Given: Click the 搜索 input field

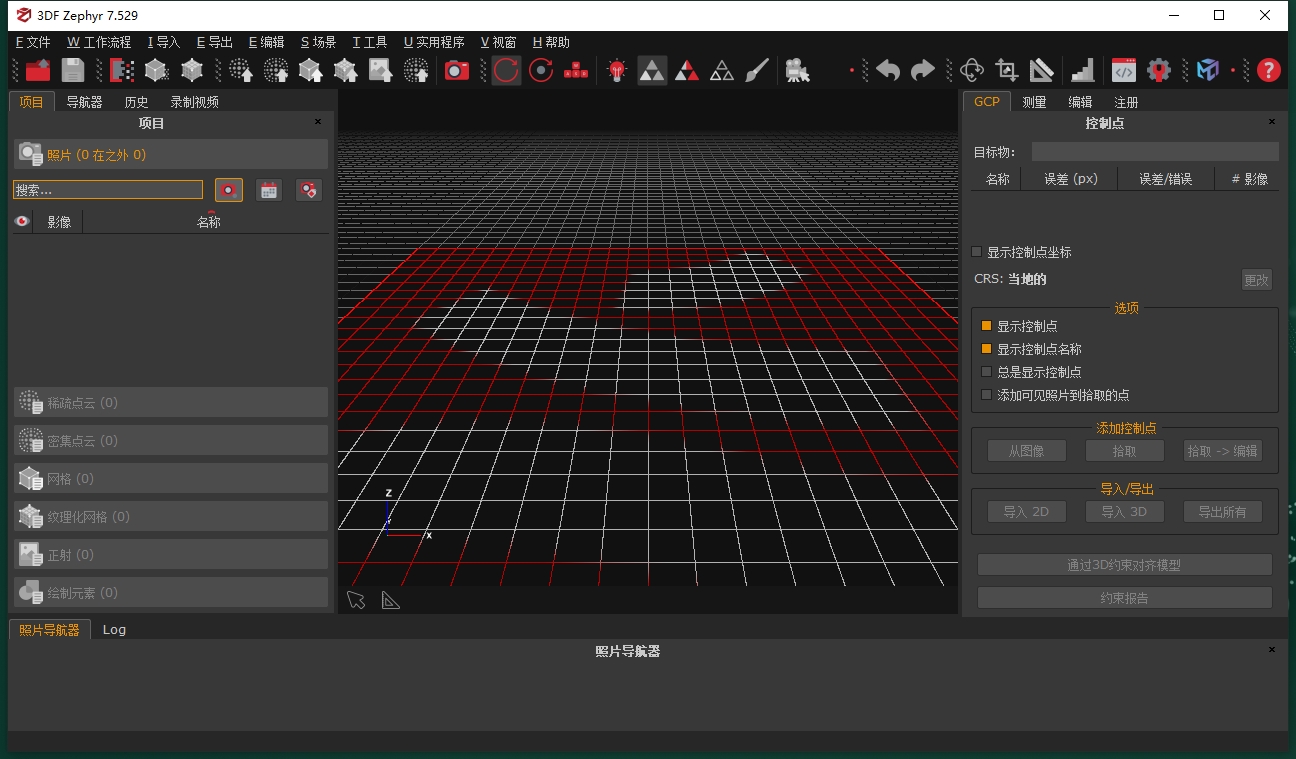Looking at the screenshot, I should point(108,190).
